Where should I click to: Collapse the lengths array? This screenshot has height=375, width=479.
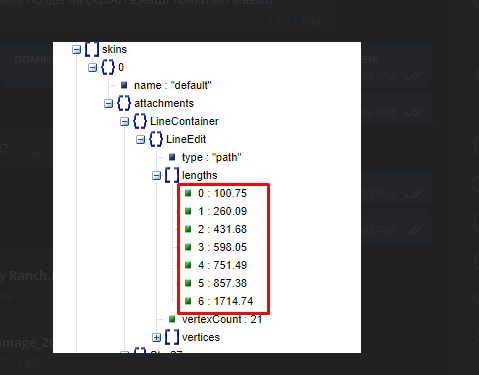(156, 176)
